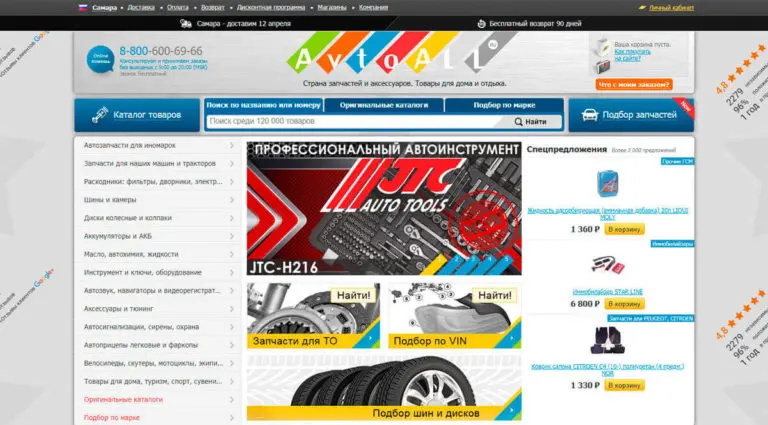This screenshot has width=768, height=425.
Task: Open the blue canister product image
Action: [607, 184]
